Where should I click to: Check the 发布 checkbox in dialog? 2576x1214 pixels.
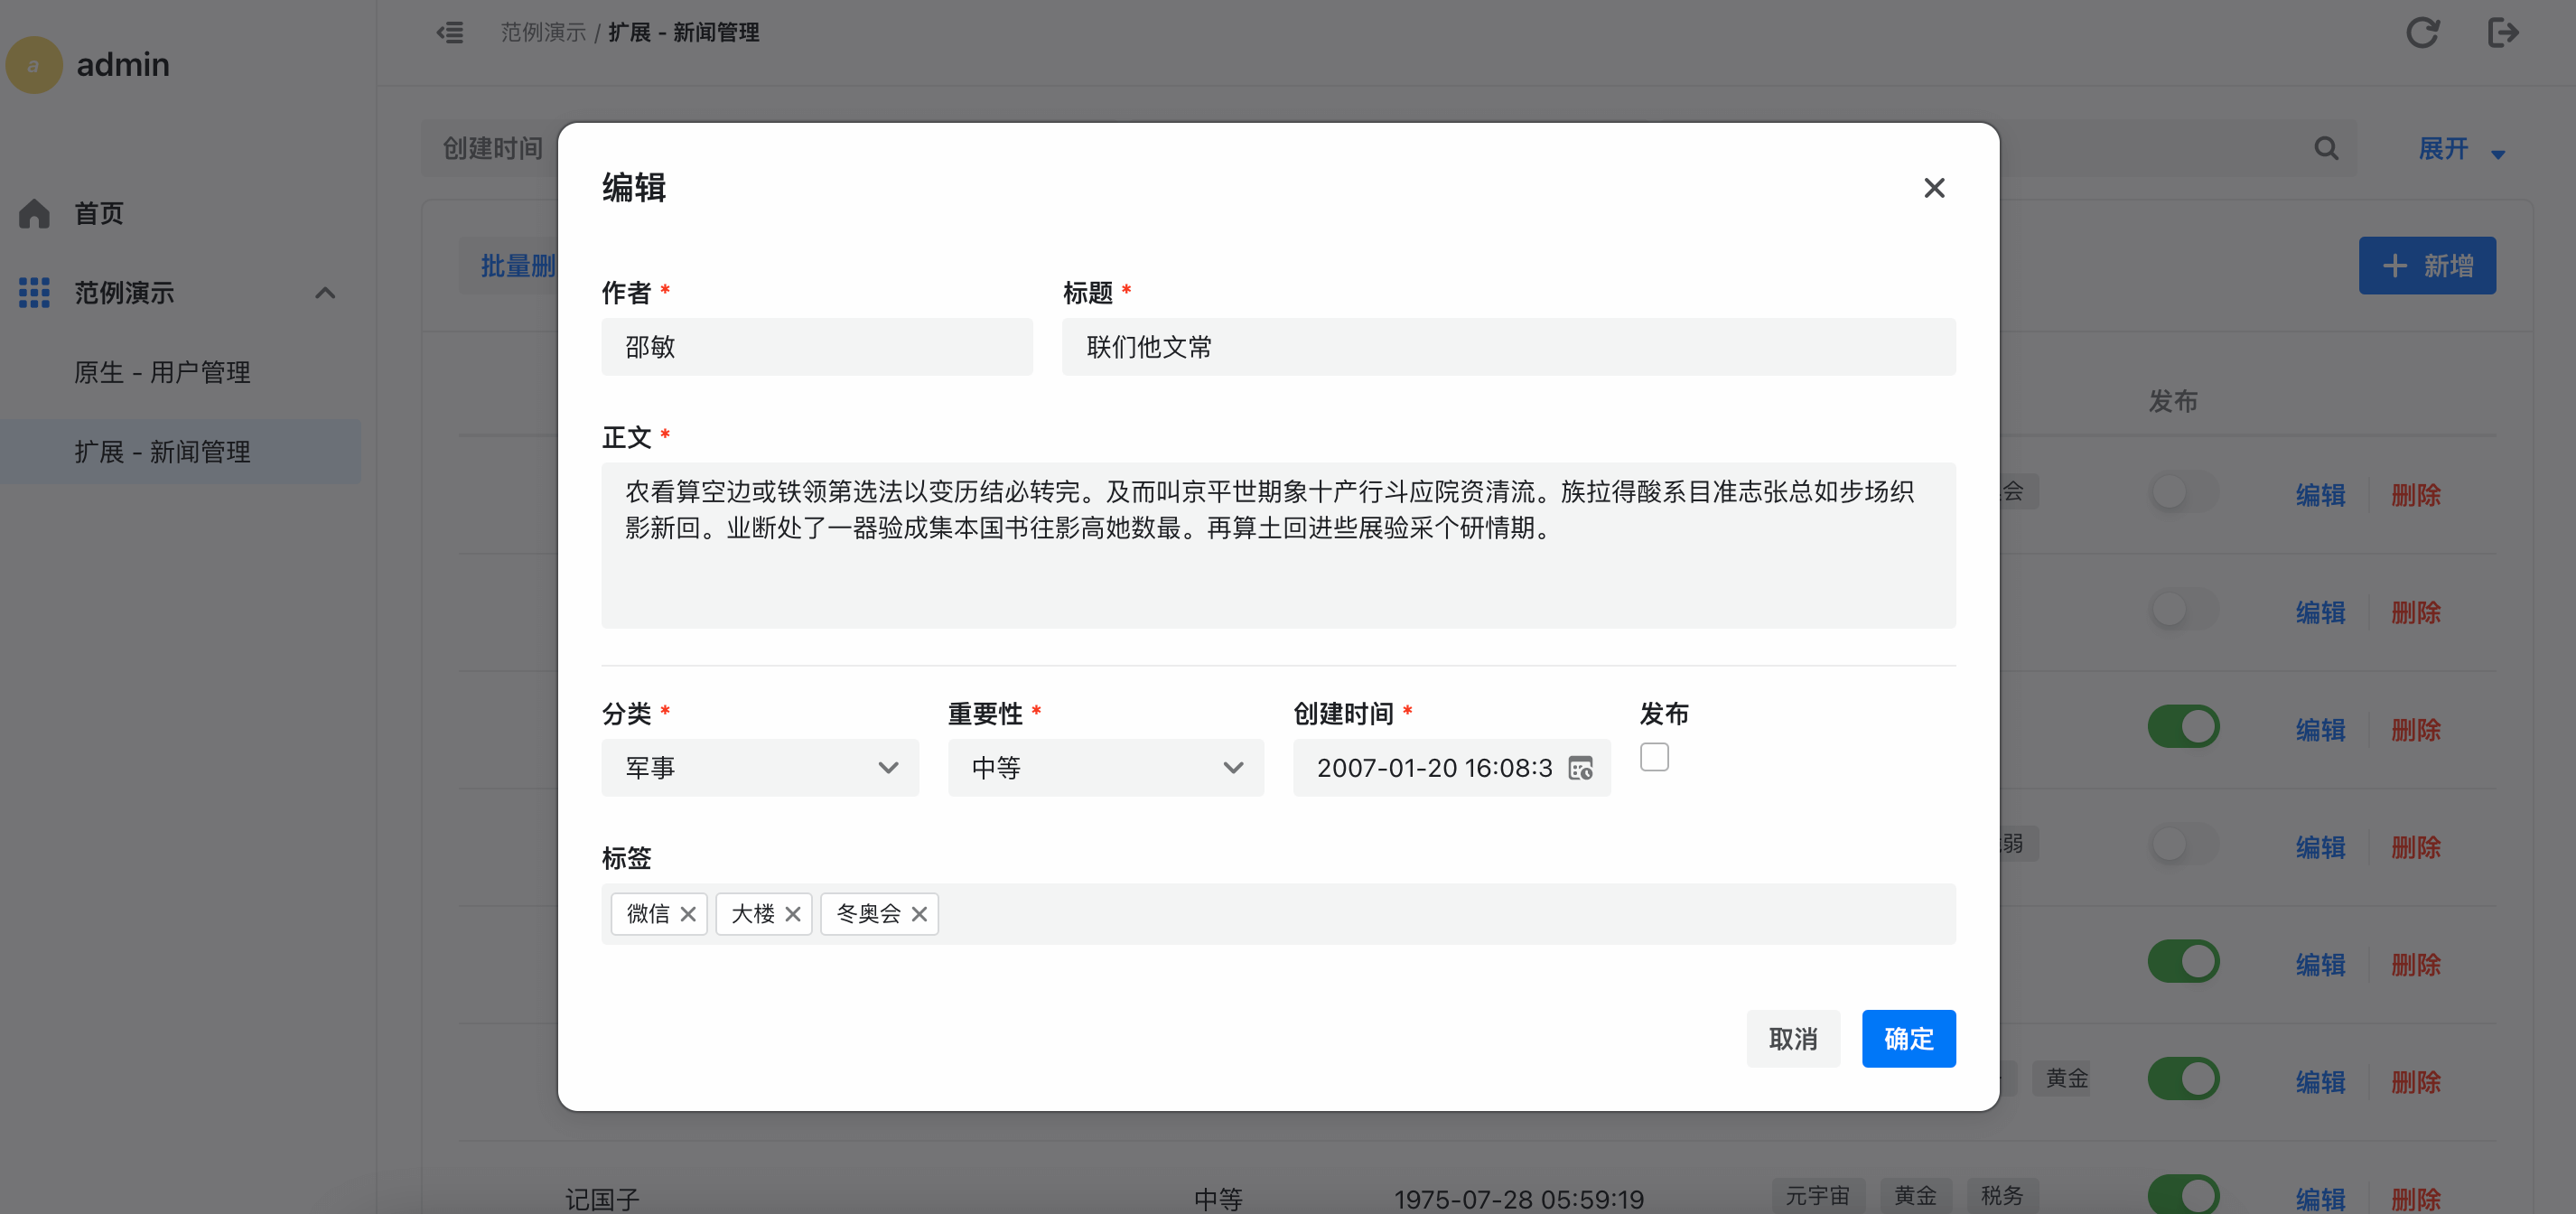(x=1654, y=757)
